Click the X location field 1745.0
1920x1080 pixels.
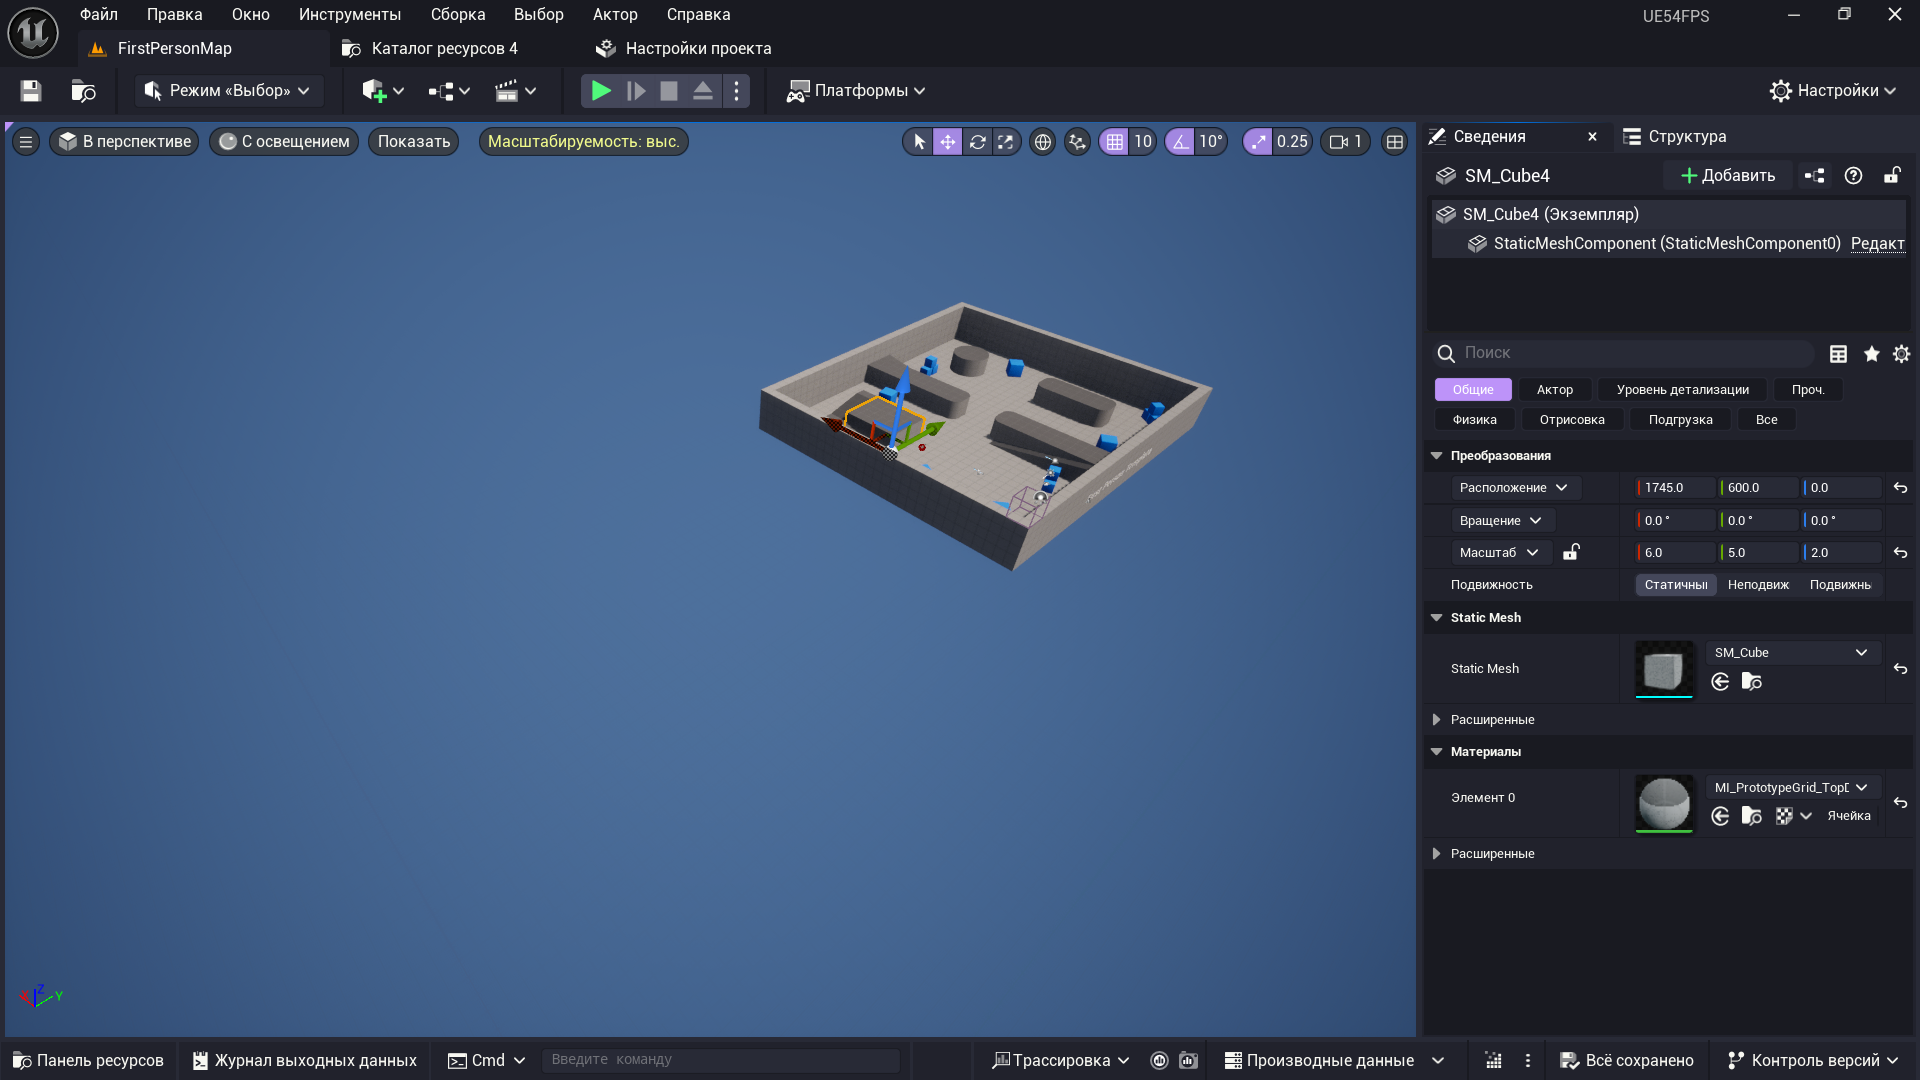tap(1674, 488)
